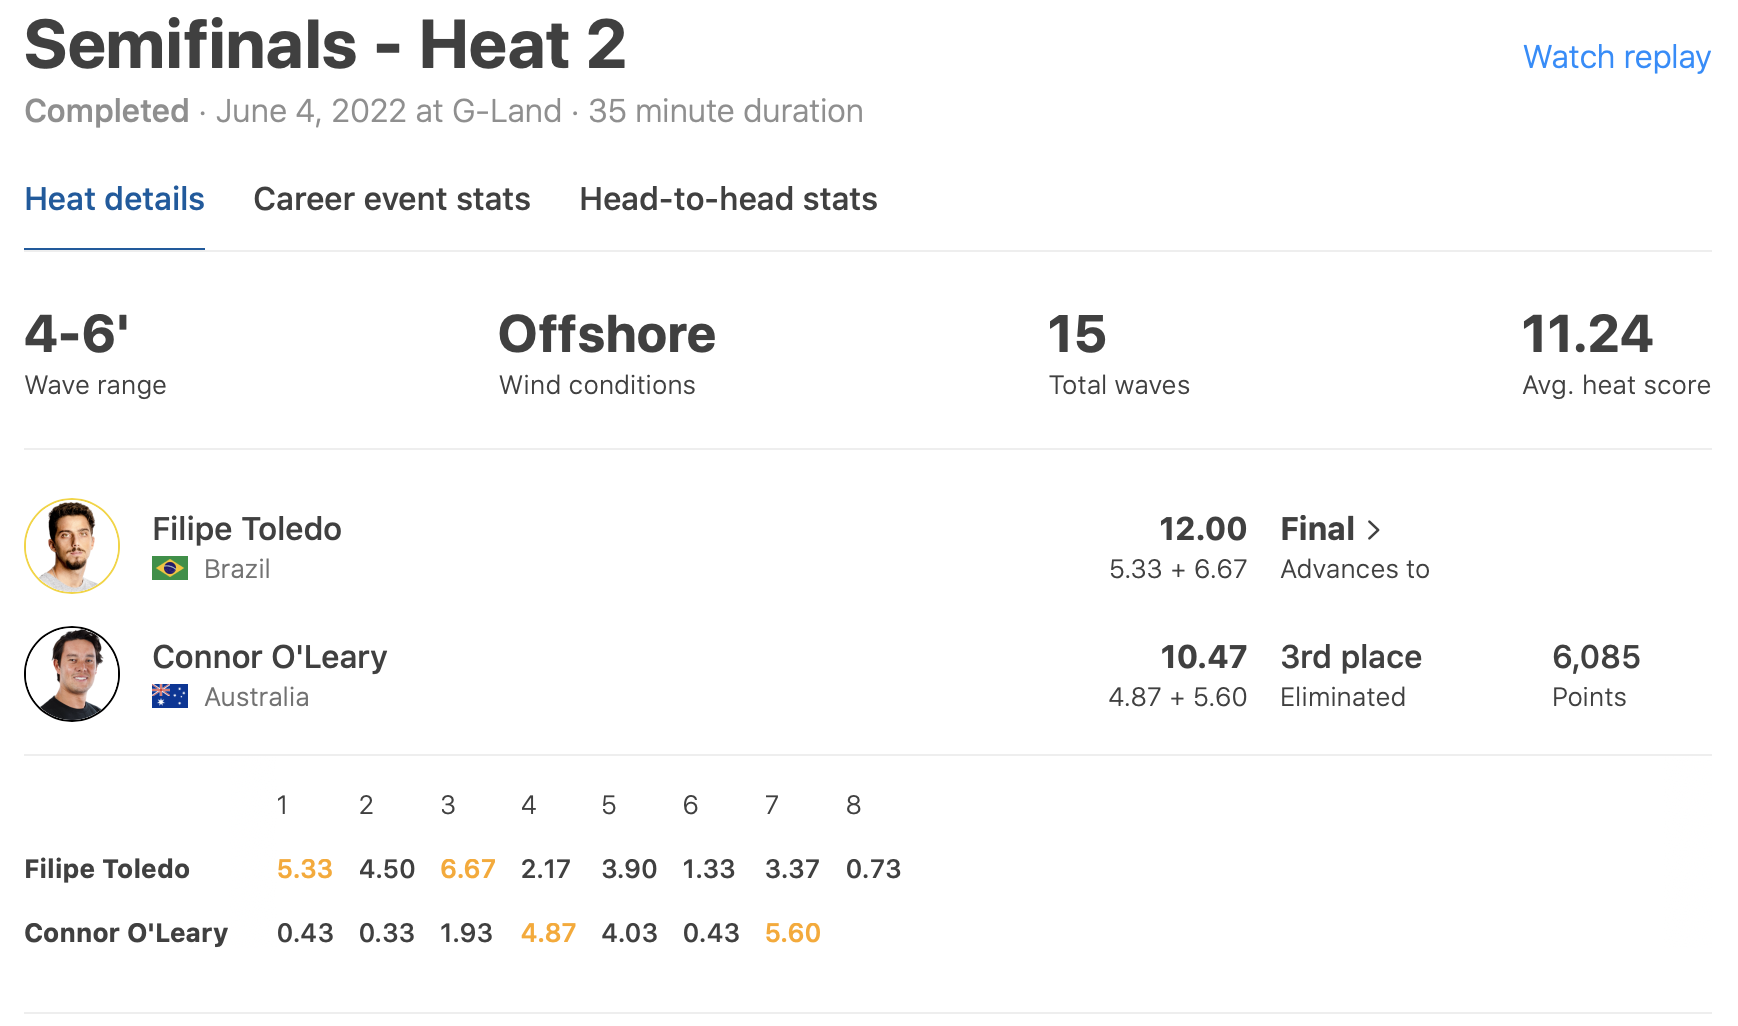Switch to Career event stats tab
1738x1026 pixels.
392,199
